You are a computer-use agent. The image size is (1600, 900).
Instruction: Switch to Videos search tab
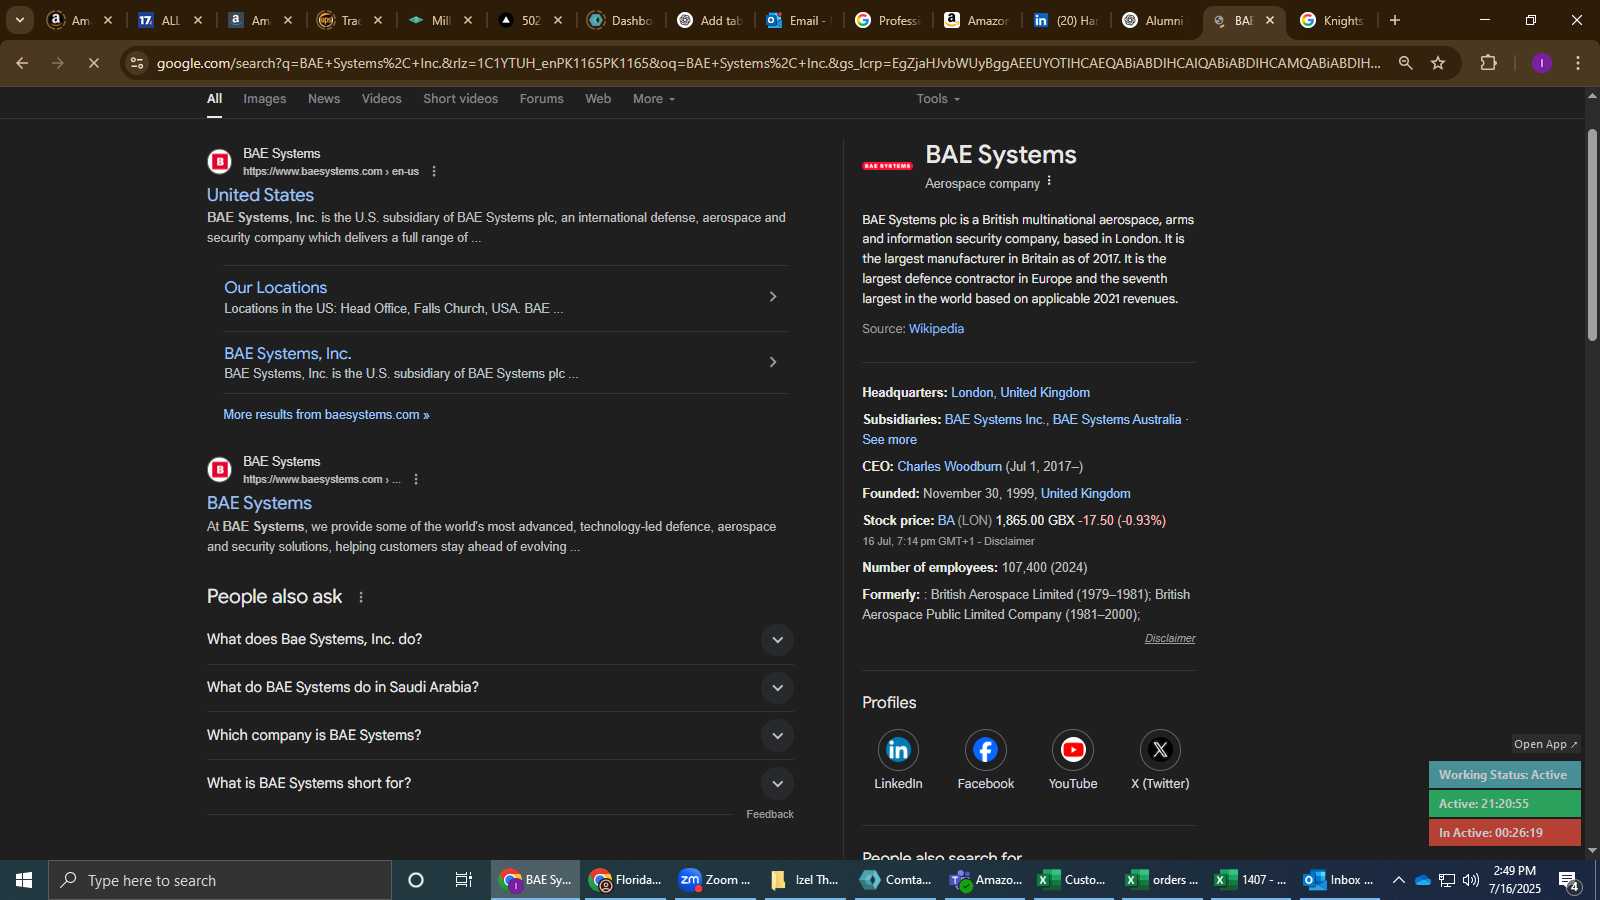click(x=382, y=99)
